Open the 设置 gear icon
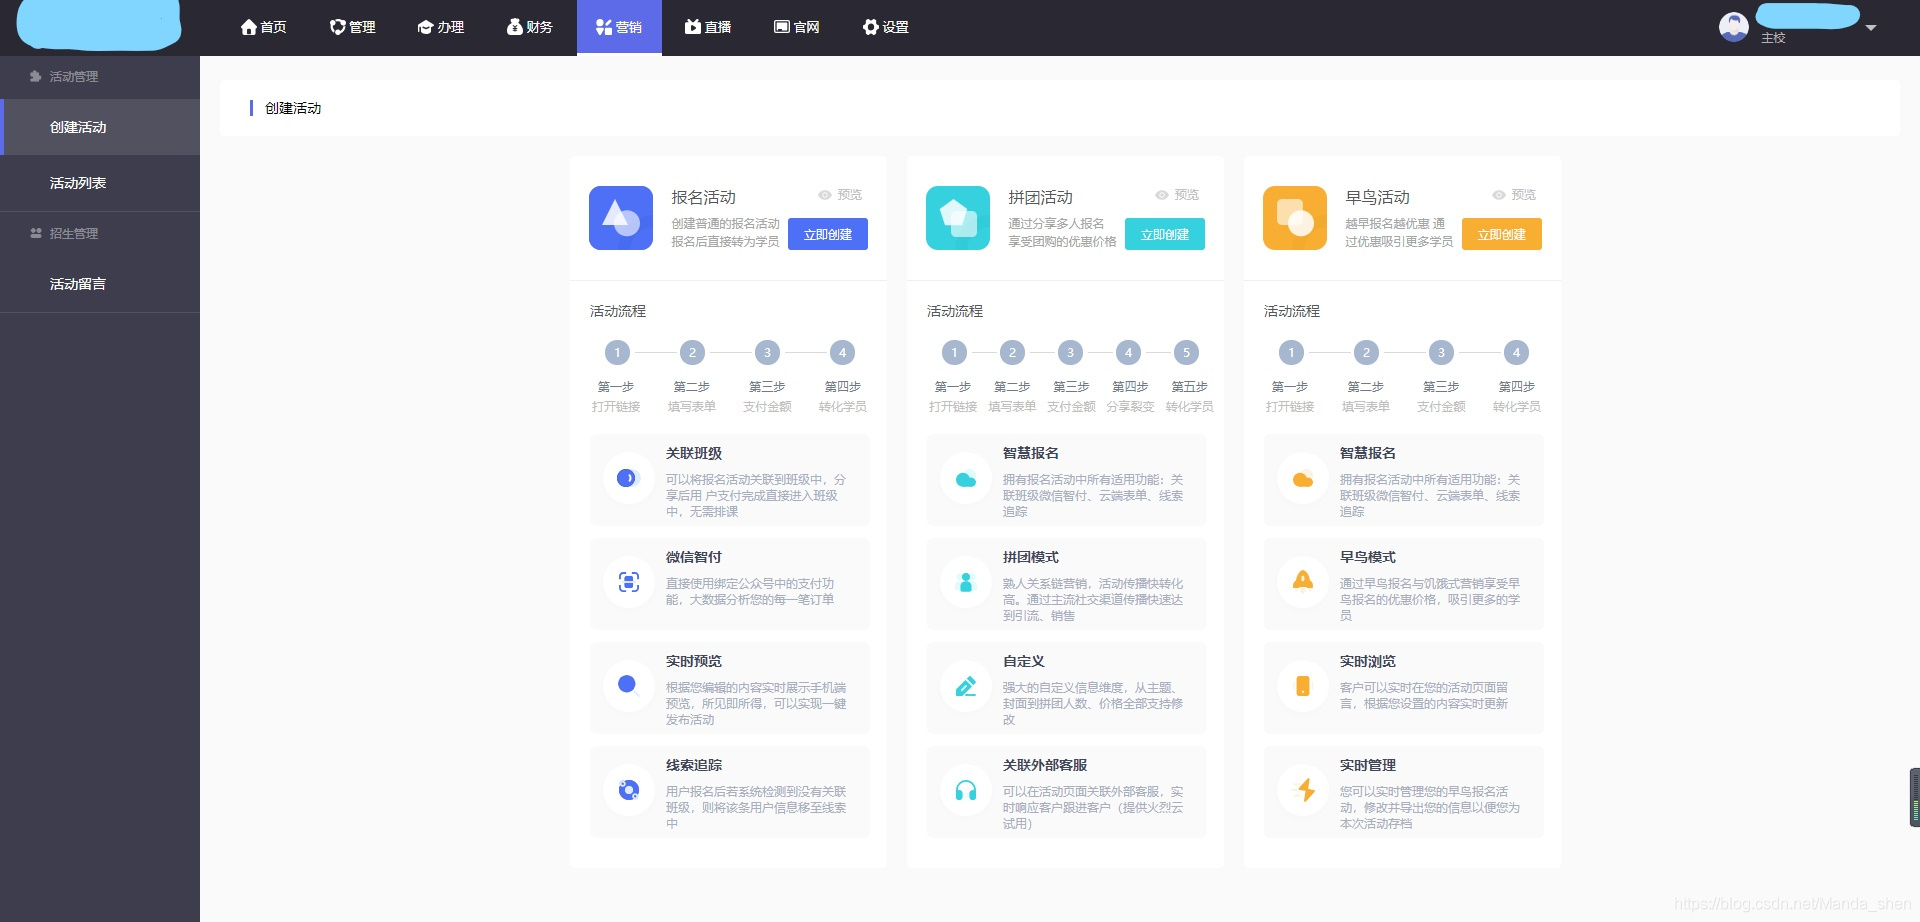The height and width of the screenshot is (922, 1920). click(x=870, y=26)
